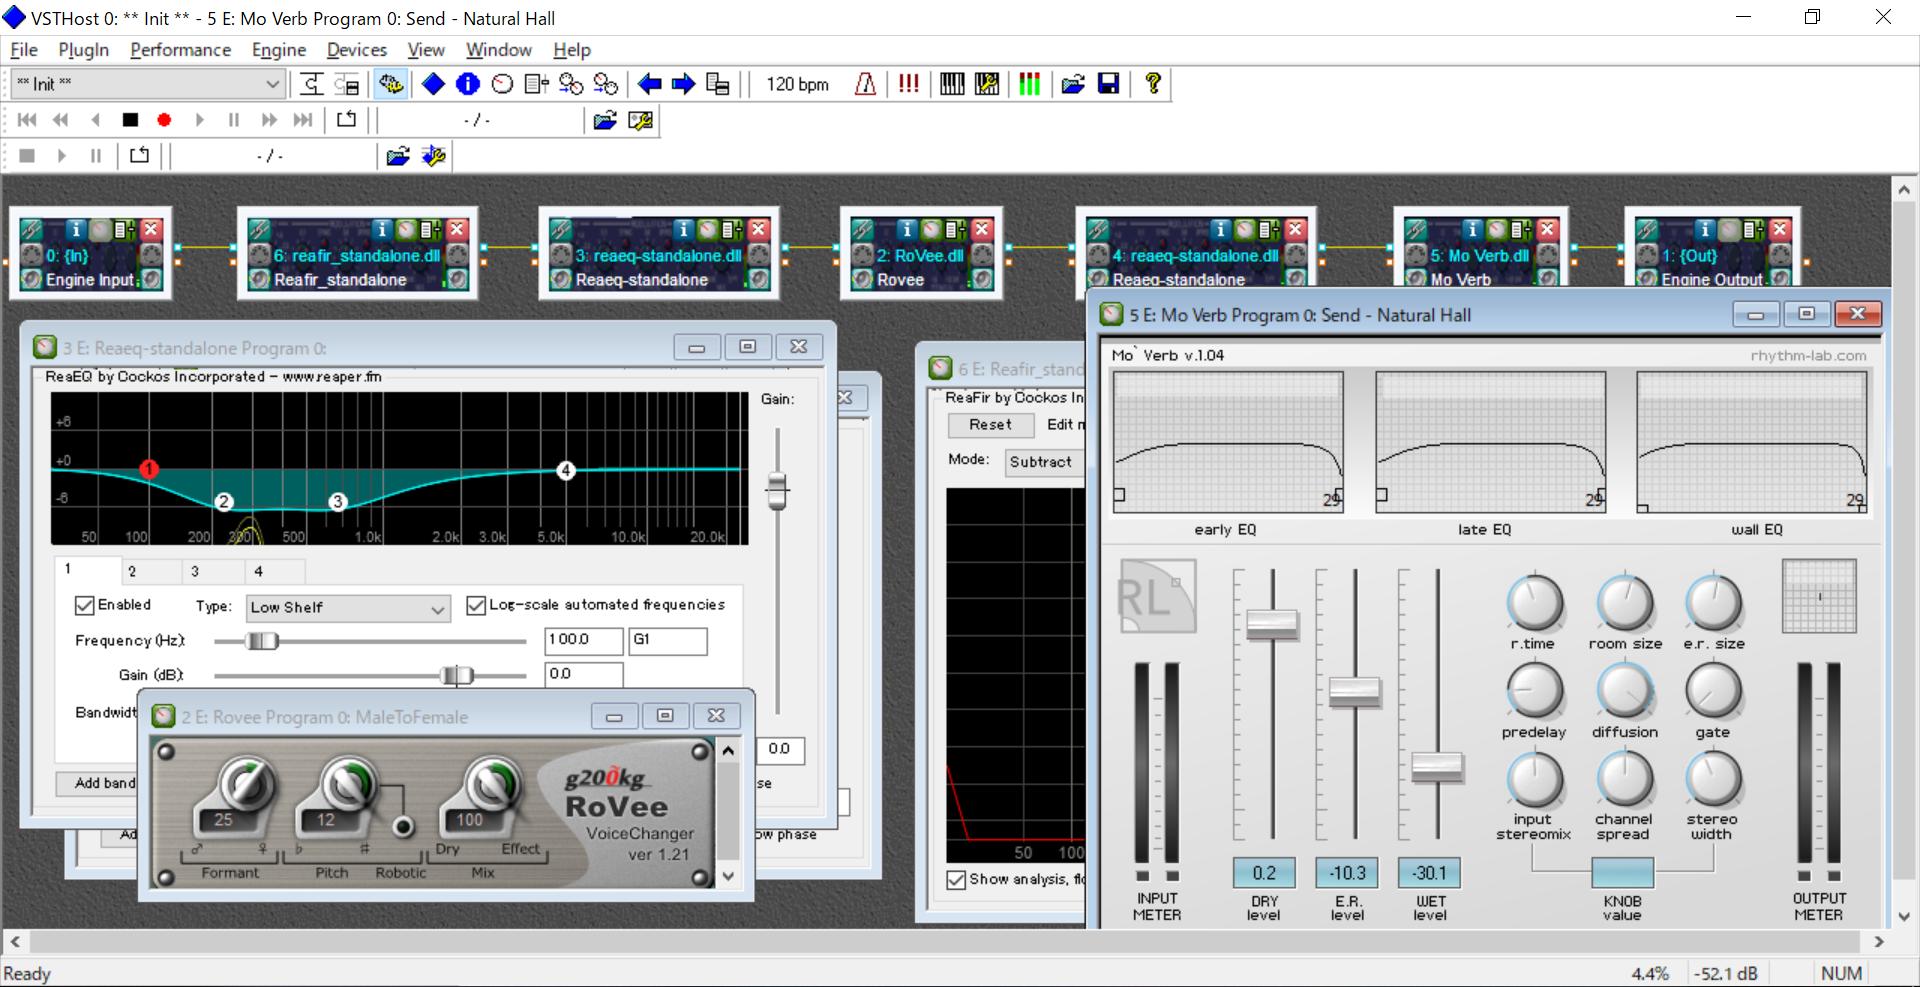
Task: Click the metronome icon beside 120 bpm
Action: tap(866, 84)
